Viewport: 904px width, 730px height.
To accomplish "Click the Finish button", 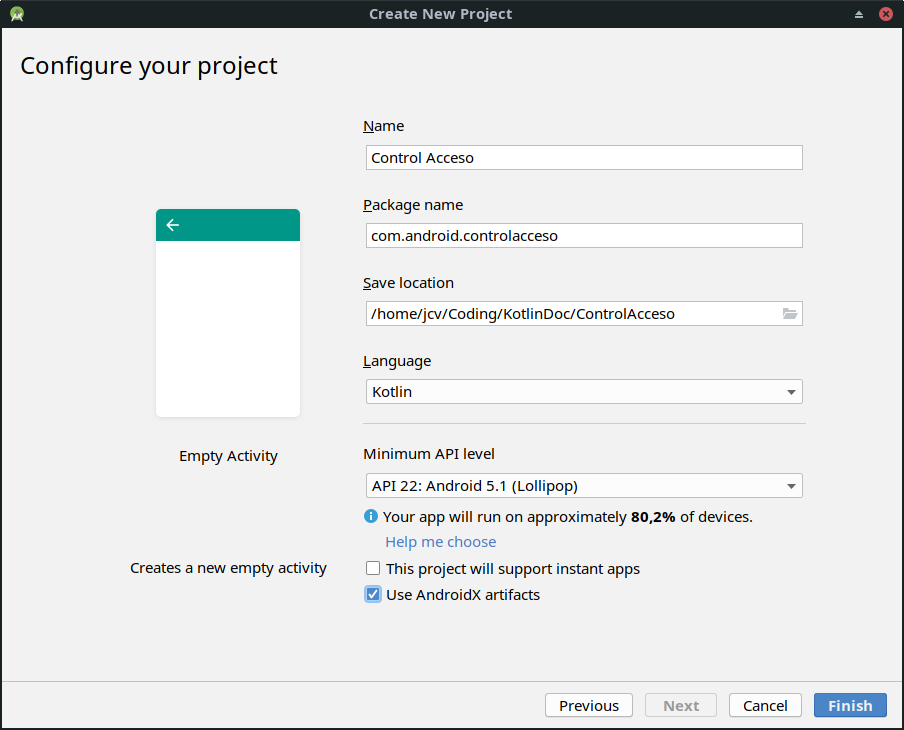I will click(x=850, y=705).
